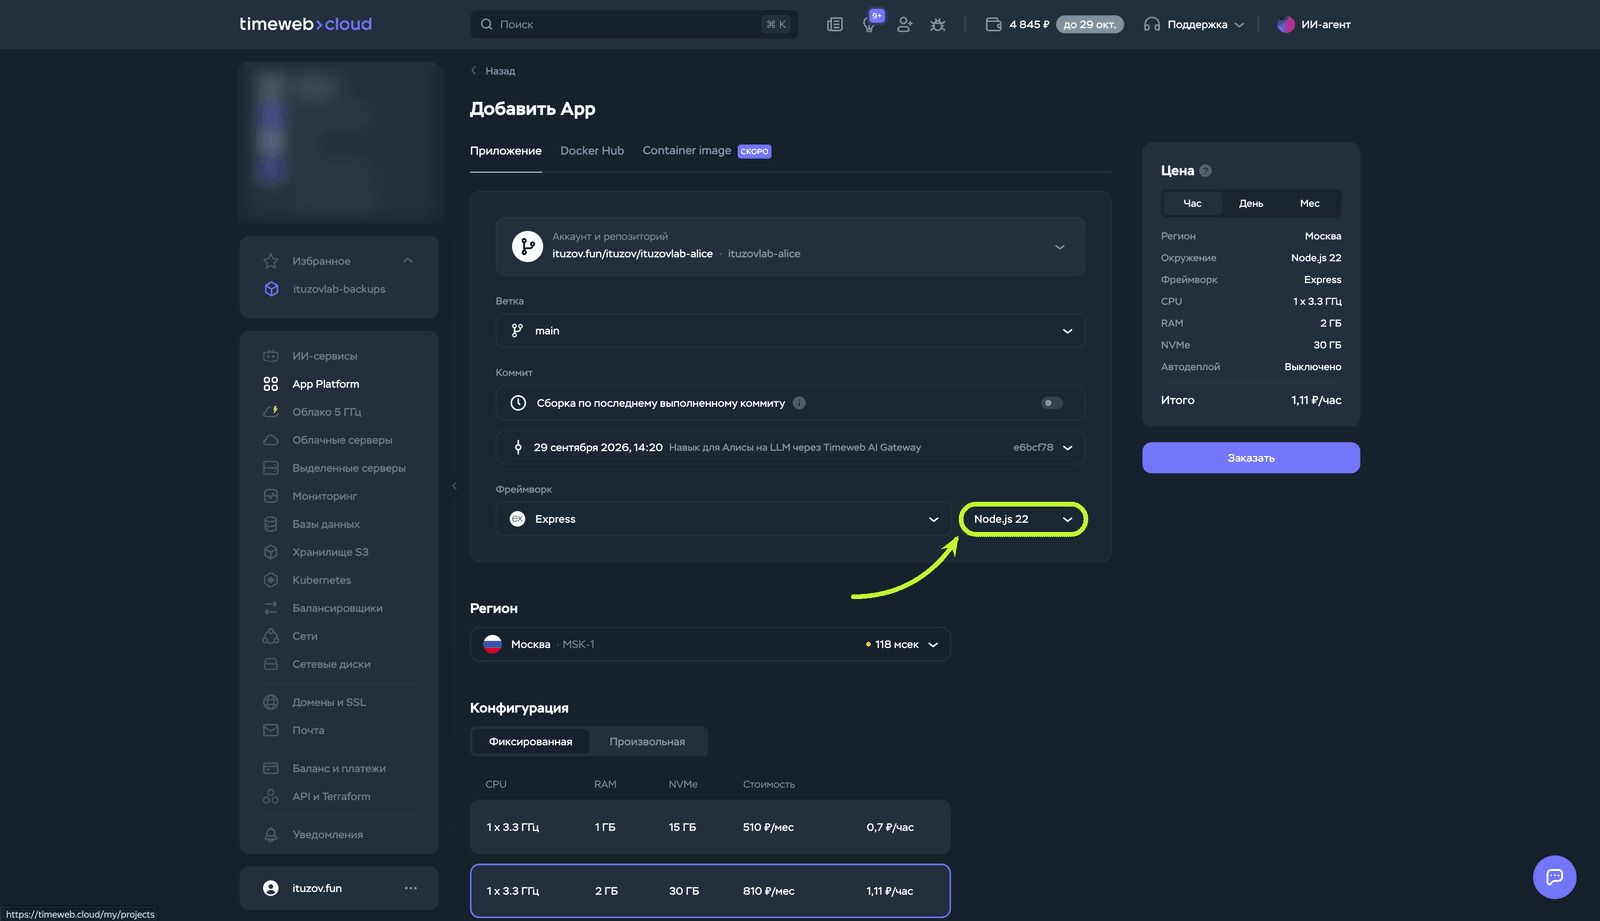
Task: Select the 1 ГБ RAM 510 ₽/мес plan
Action: pos(710,827)
